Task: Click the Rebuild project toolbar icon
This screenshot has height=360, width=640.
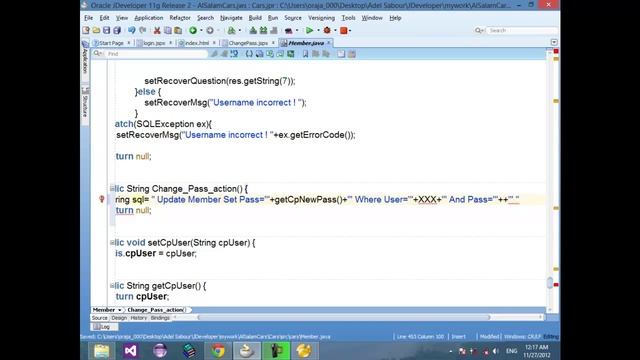Action: (x=263, y=30)
